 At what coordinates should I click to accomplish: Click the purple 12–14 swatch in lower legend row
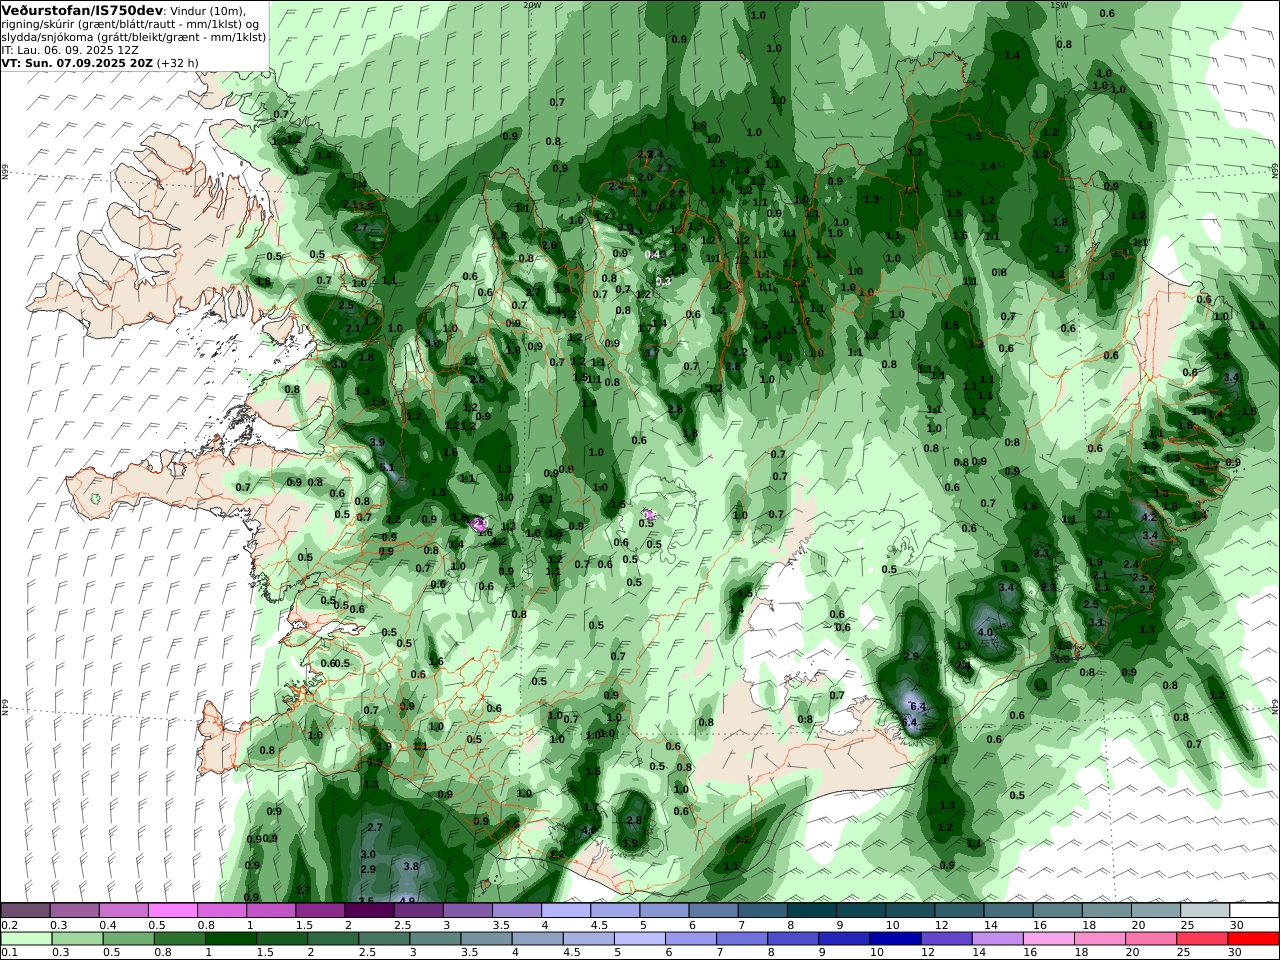click(946, 939)
